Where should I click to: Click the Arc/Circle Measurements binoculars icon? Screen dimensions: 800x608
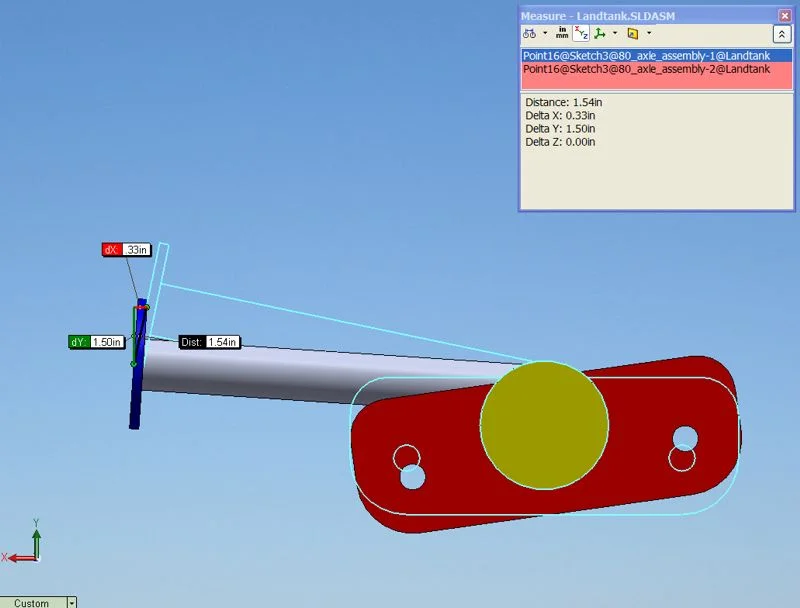tap(529, 33)
